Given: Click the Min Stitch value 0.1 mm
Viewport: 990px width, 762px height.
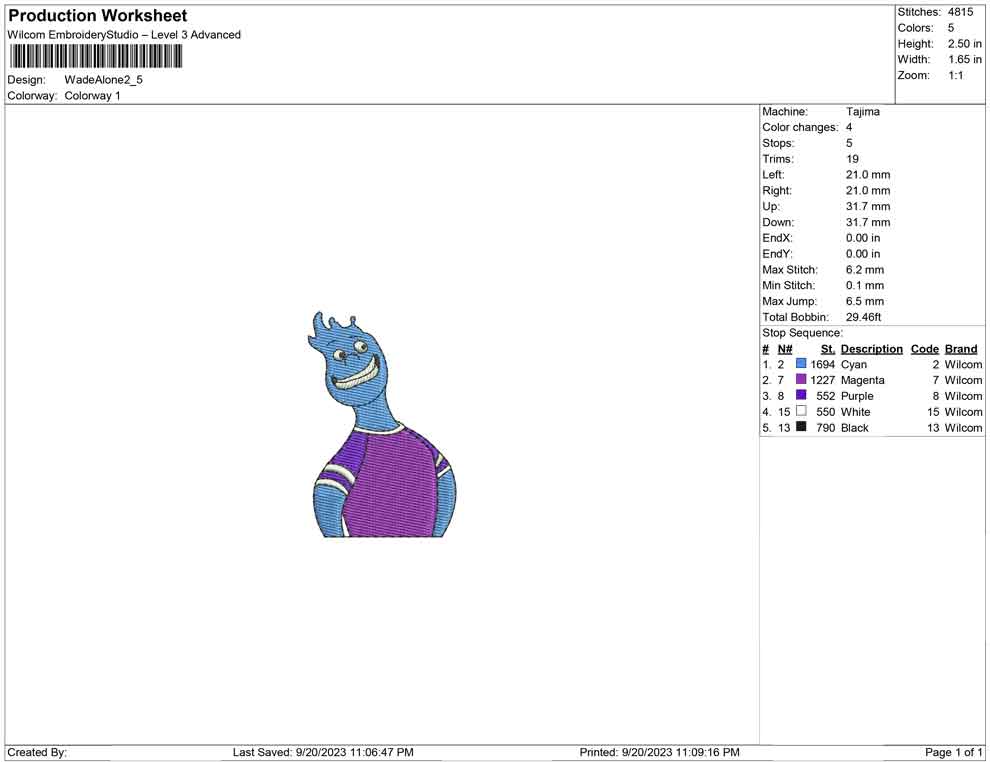Looking at the screenshot, I should point(865,285).
